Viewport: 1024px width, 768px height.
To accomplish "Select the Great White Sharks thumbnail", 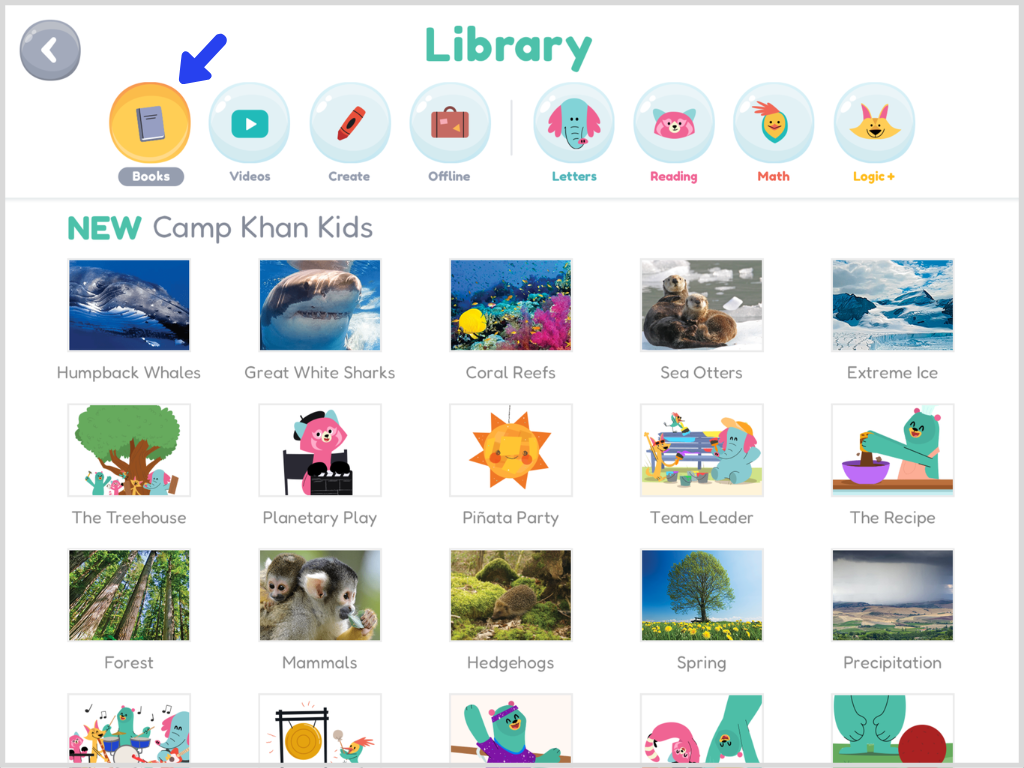I will click(319, 305).
